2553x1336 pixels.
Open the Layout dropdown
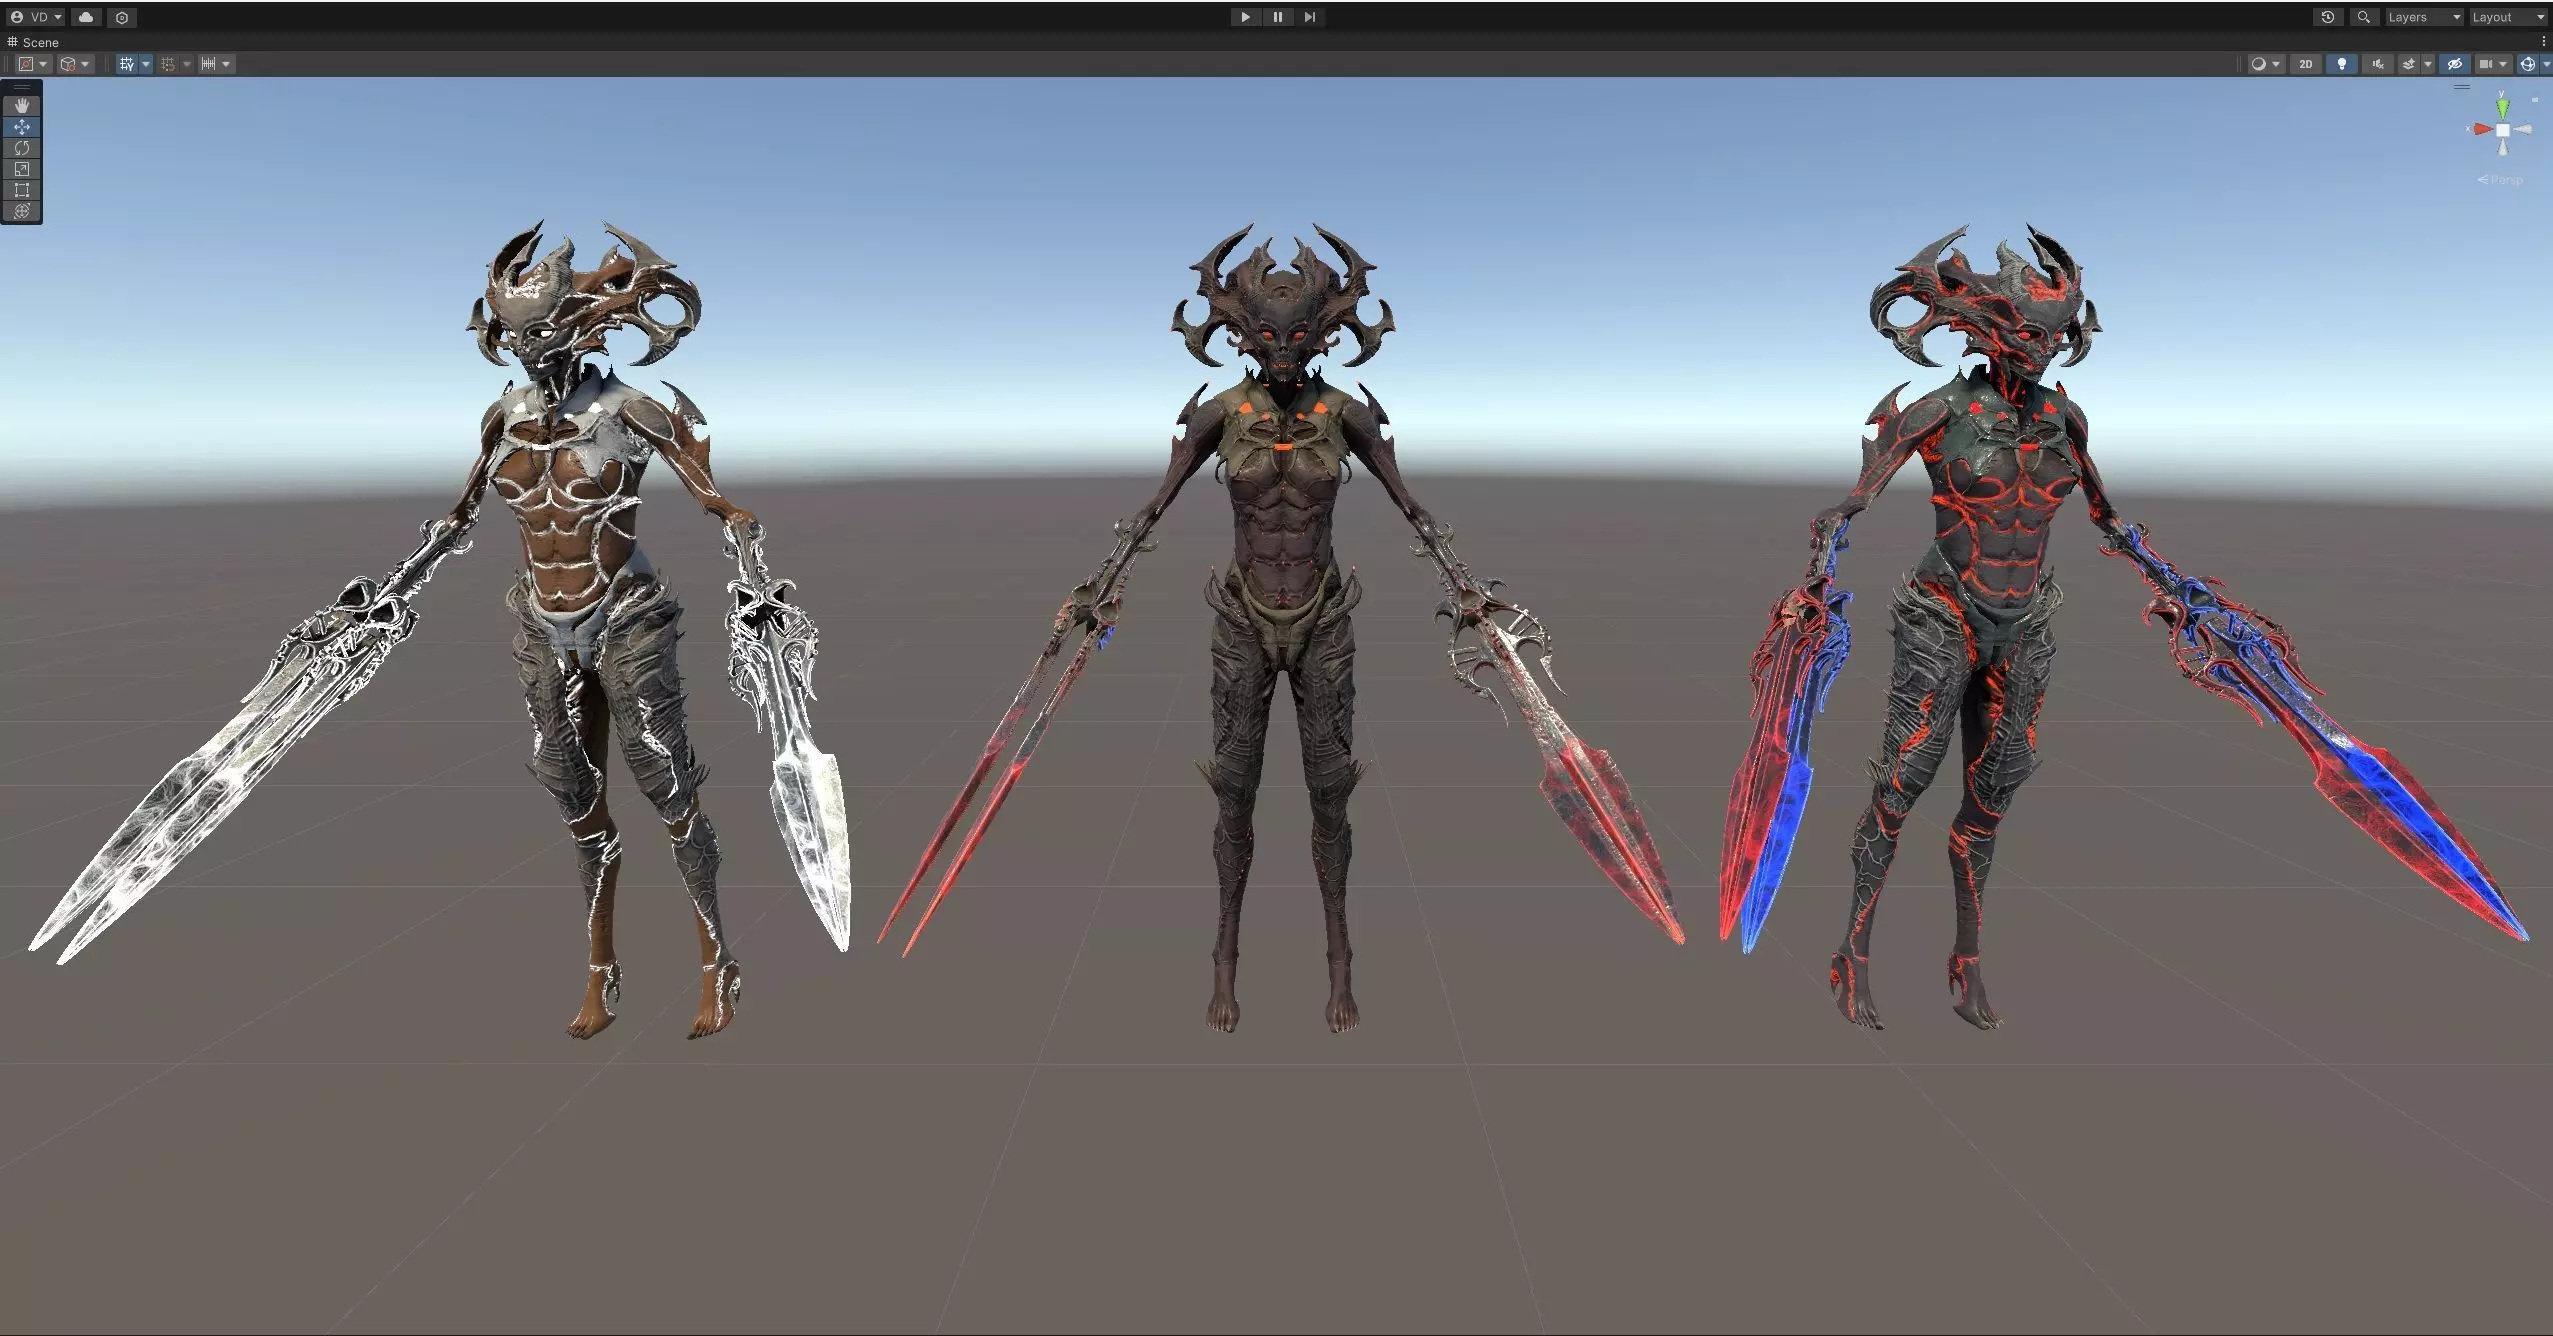[x=2509, y=17]
